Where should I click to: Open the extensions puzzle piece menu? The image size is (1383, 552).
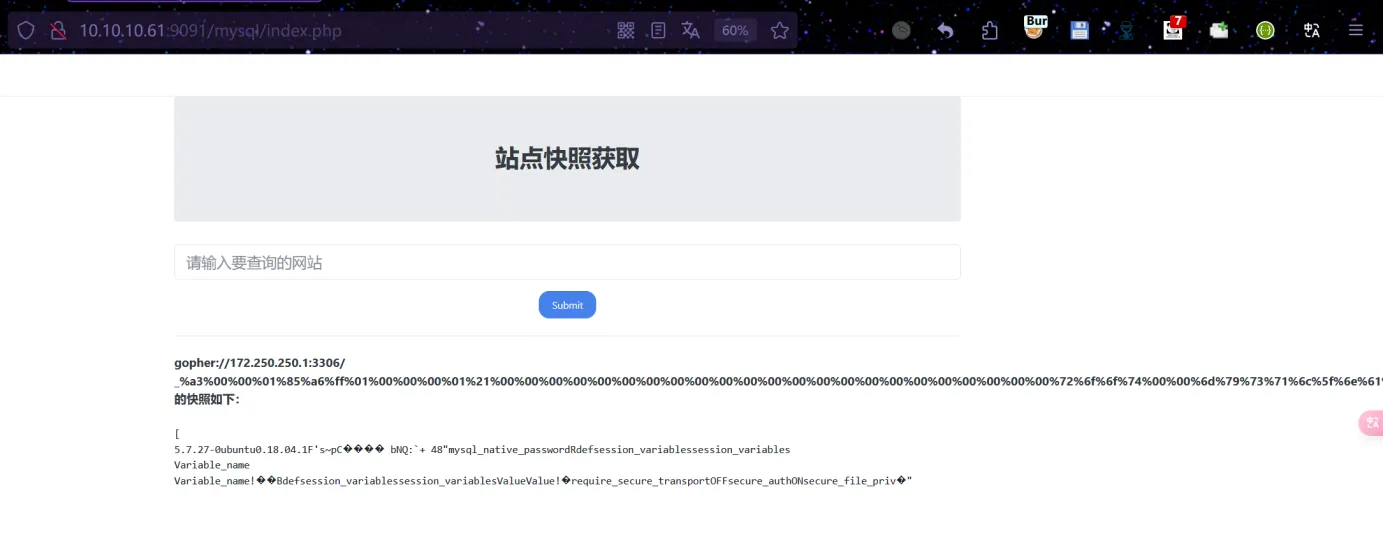(x=989, y=30)
